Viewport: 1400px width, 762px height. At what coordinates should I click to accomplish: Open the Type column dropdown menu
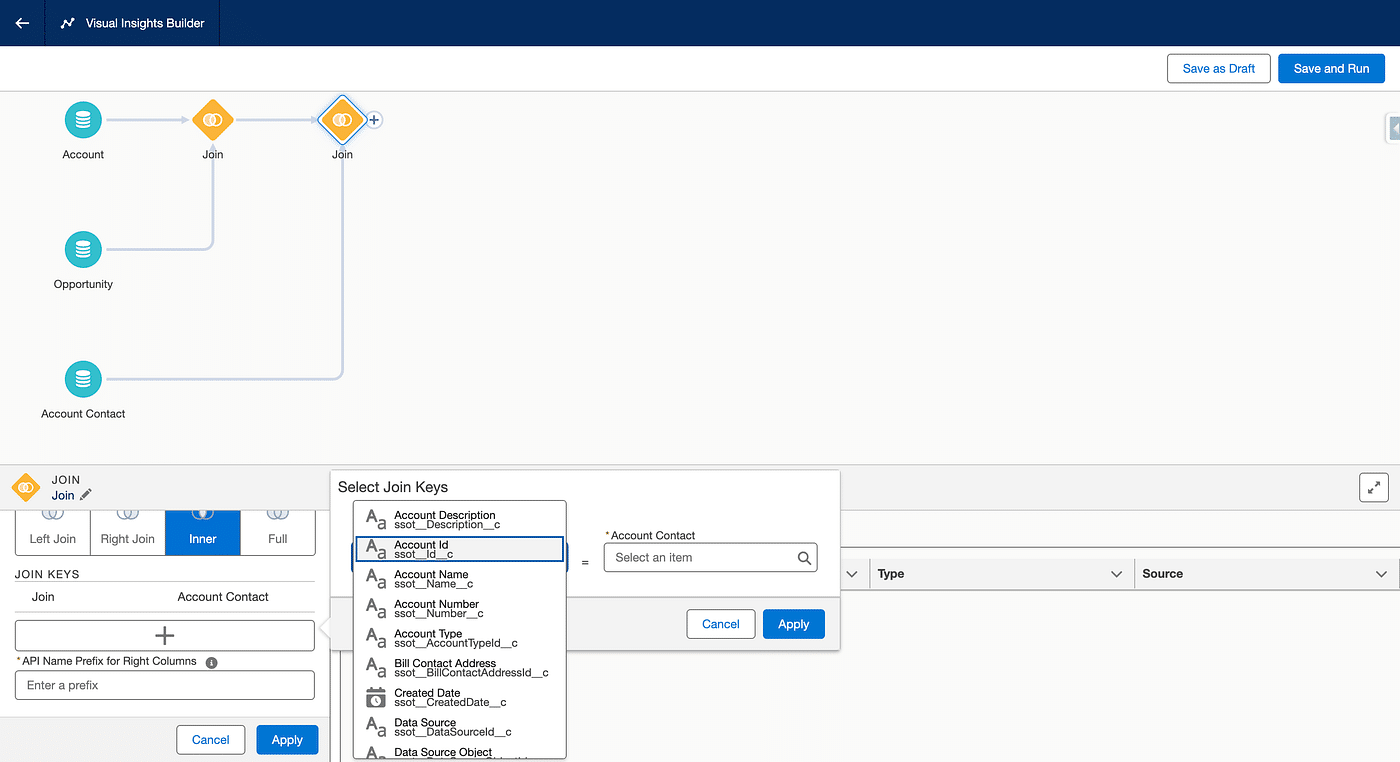[x=1116, y=574]
